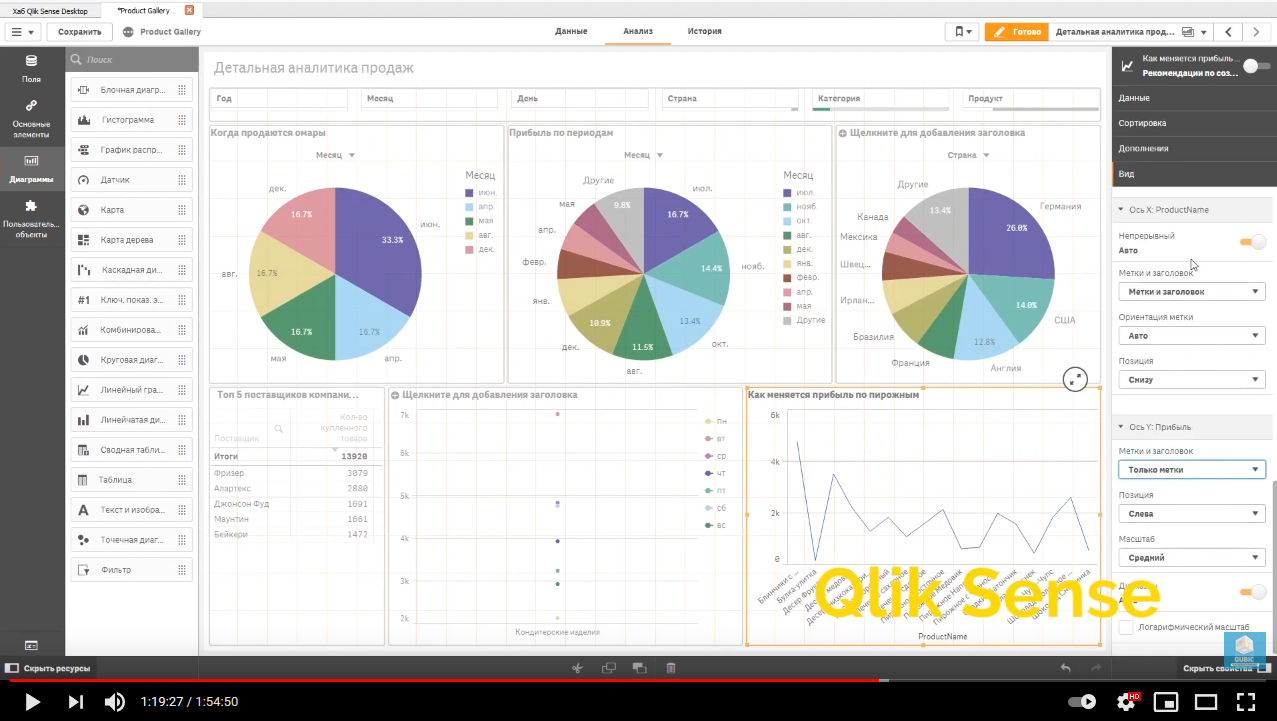The width and height of the screenshot is (1277, 721).
Task: Toggle Рекомендации по созданию диаграмм switch
Action: click(x=1256, y=66)
